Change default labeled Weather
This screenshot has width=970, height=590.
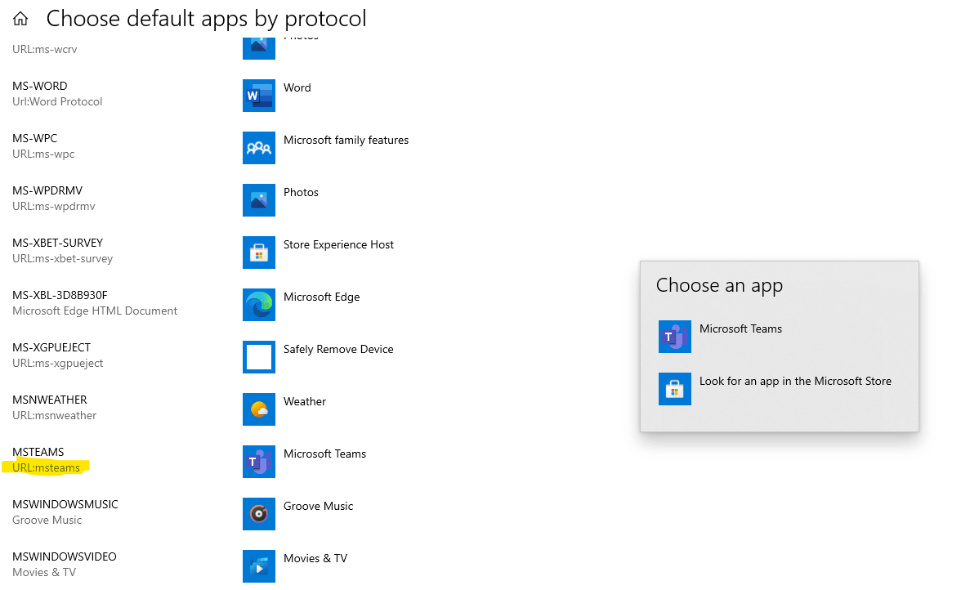pos(304,401)
